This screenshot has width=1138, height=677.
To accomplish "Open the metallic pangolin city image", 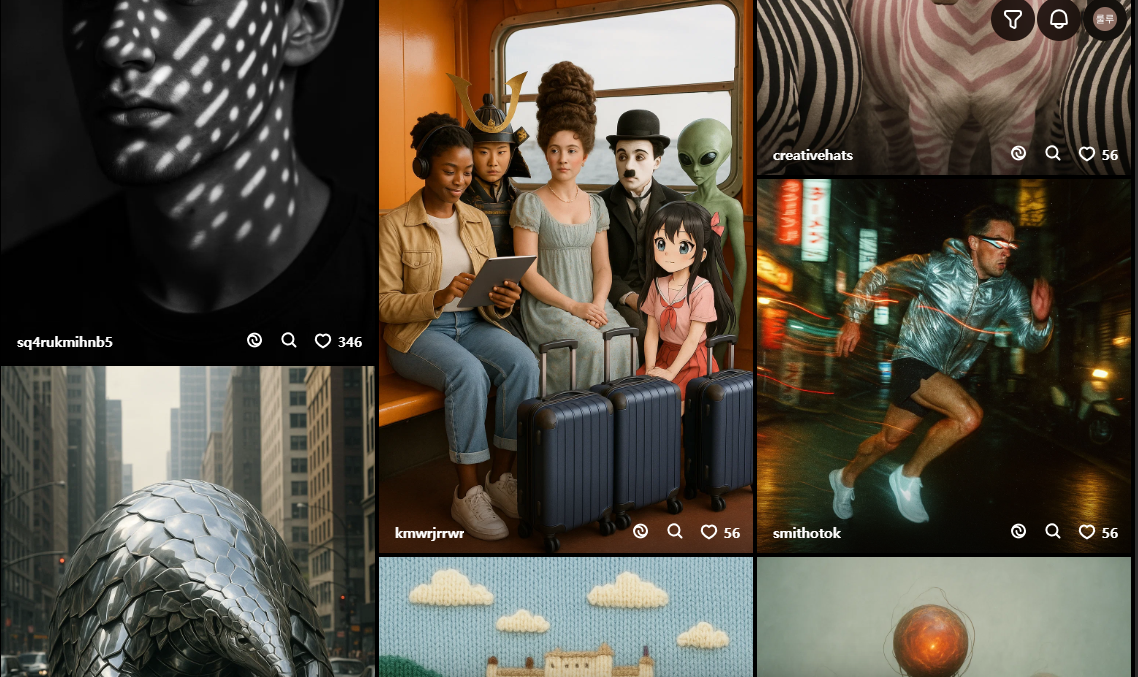I will coord(188,522).
